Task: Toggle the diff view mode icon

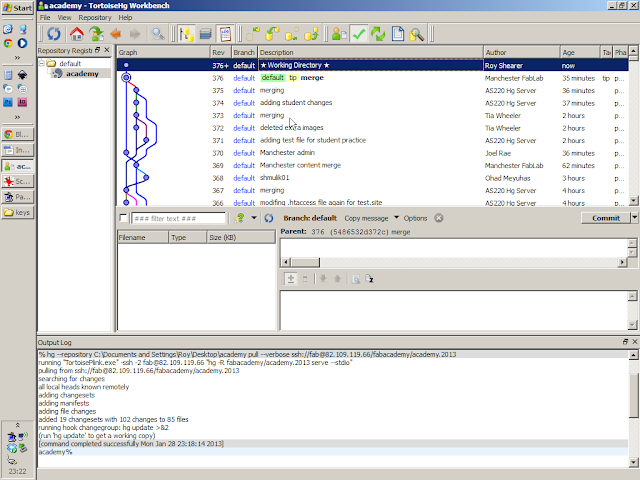Action: coord(291,279)
